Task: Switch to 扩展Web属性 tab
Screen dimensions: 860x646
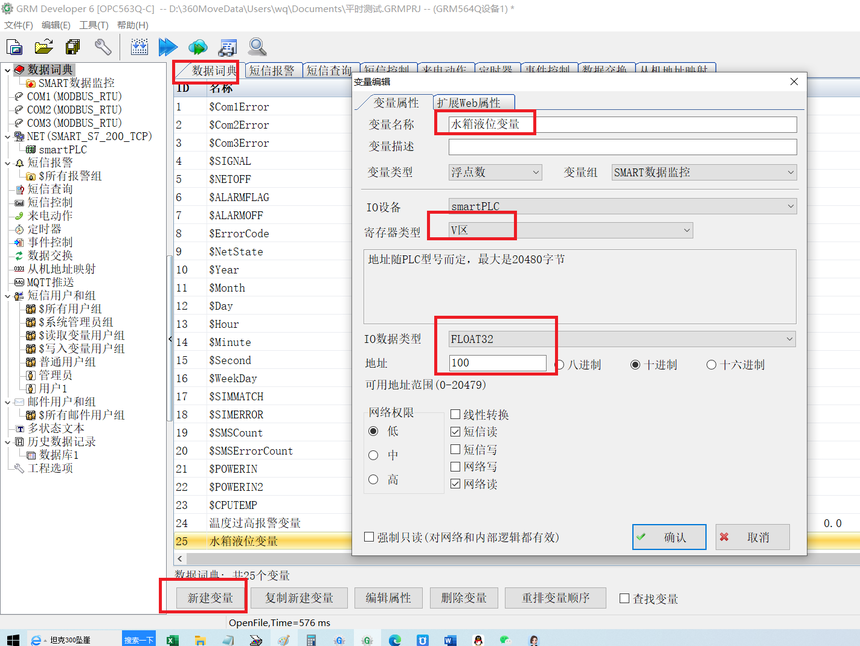Action: pos(474,103)
